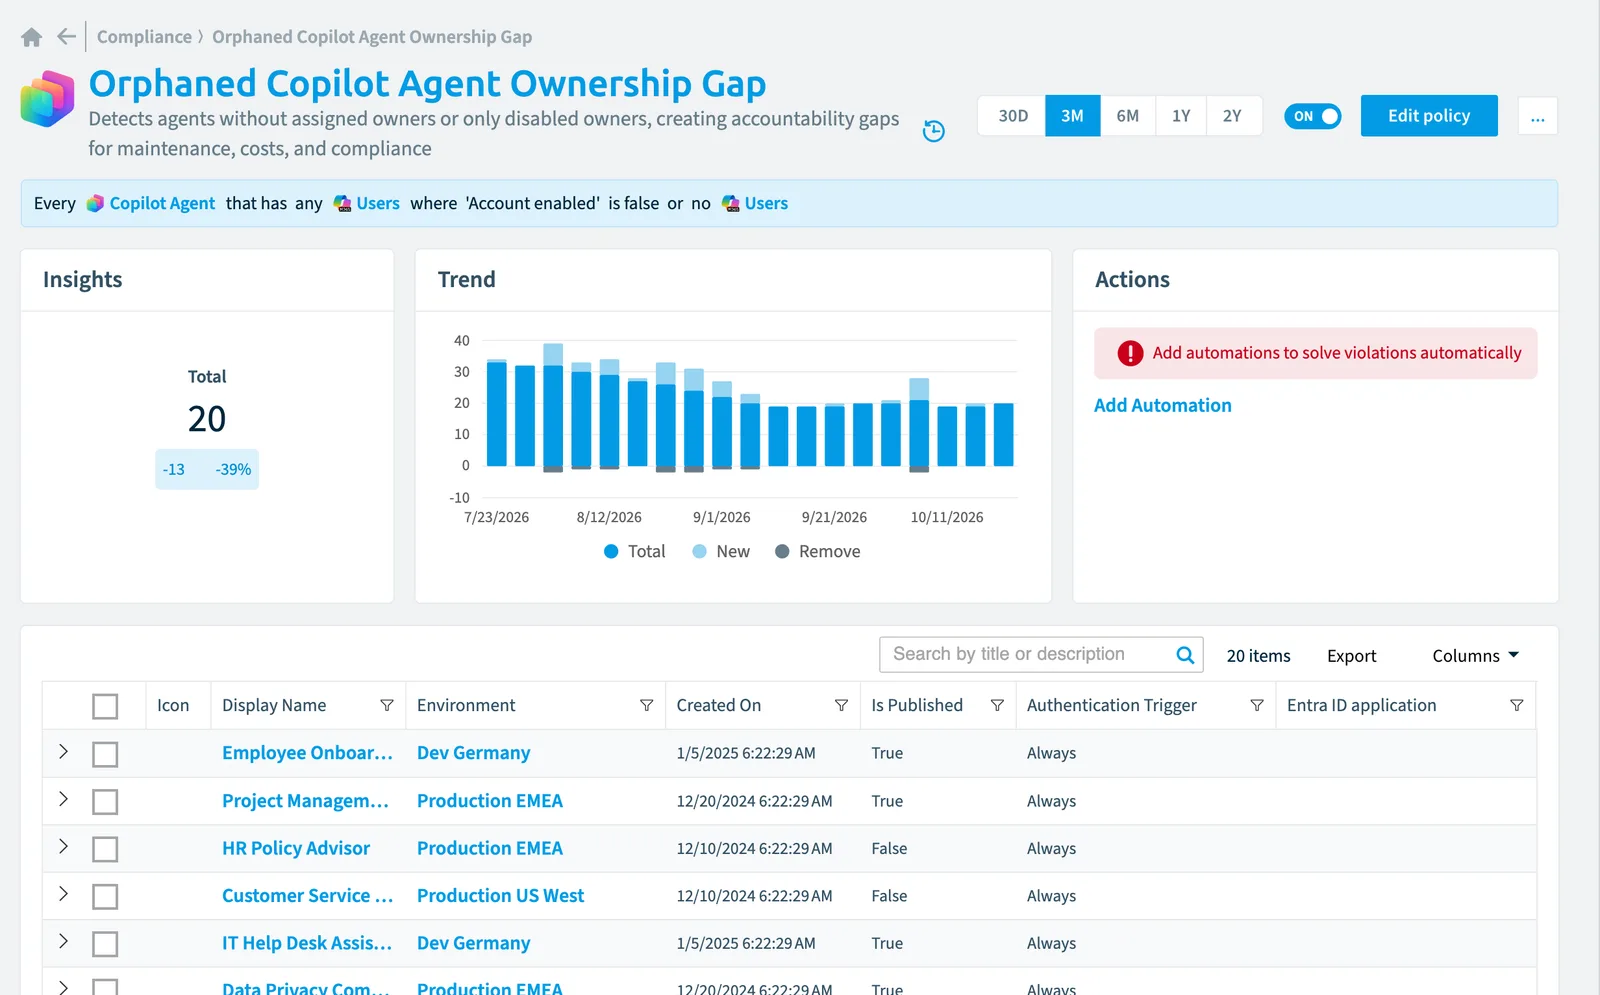Expand the Employee Onboar... row
The image size is (1600, 995).
click(x=63, y=751)
